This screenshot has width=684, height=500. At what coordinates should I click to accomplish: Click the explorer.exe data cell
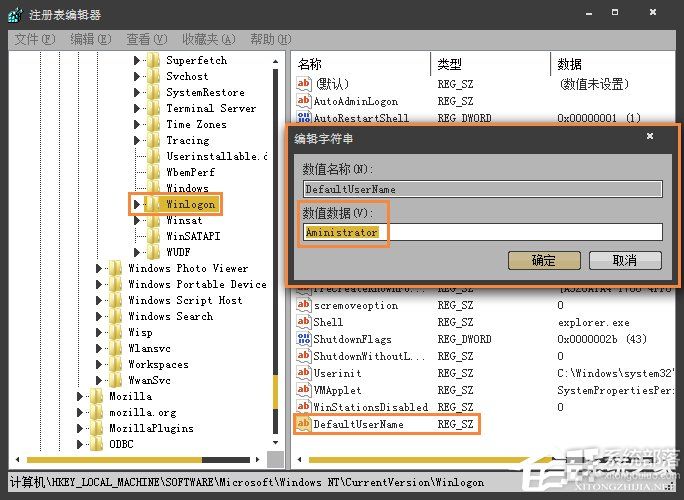click(594, 322)
